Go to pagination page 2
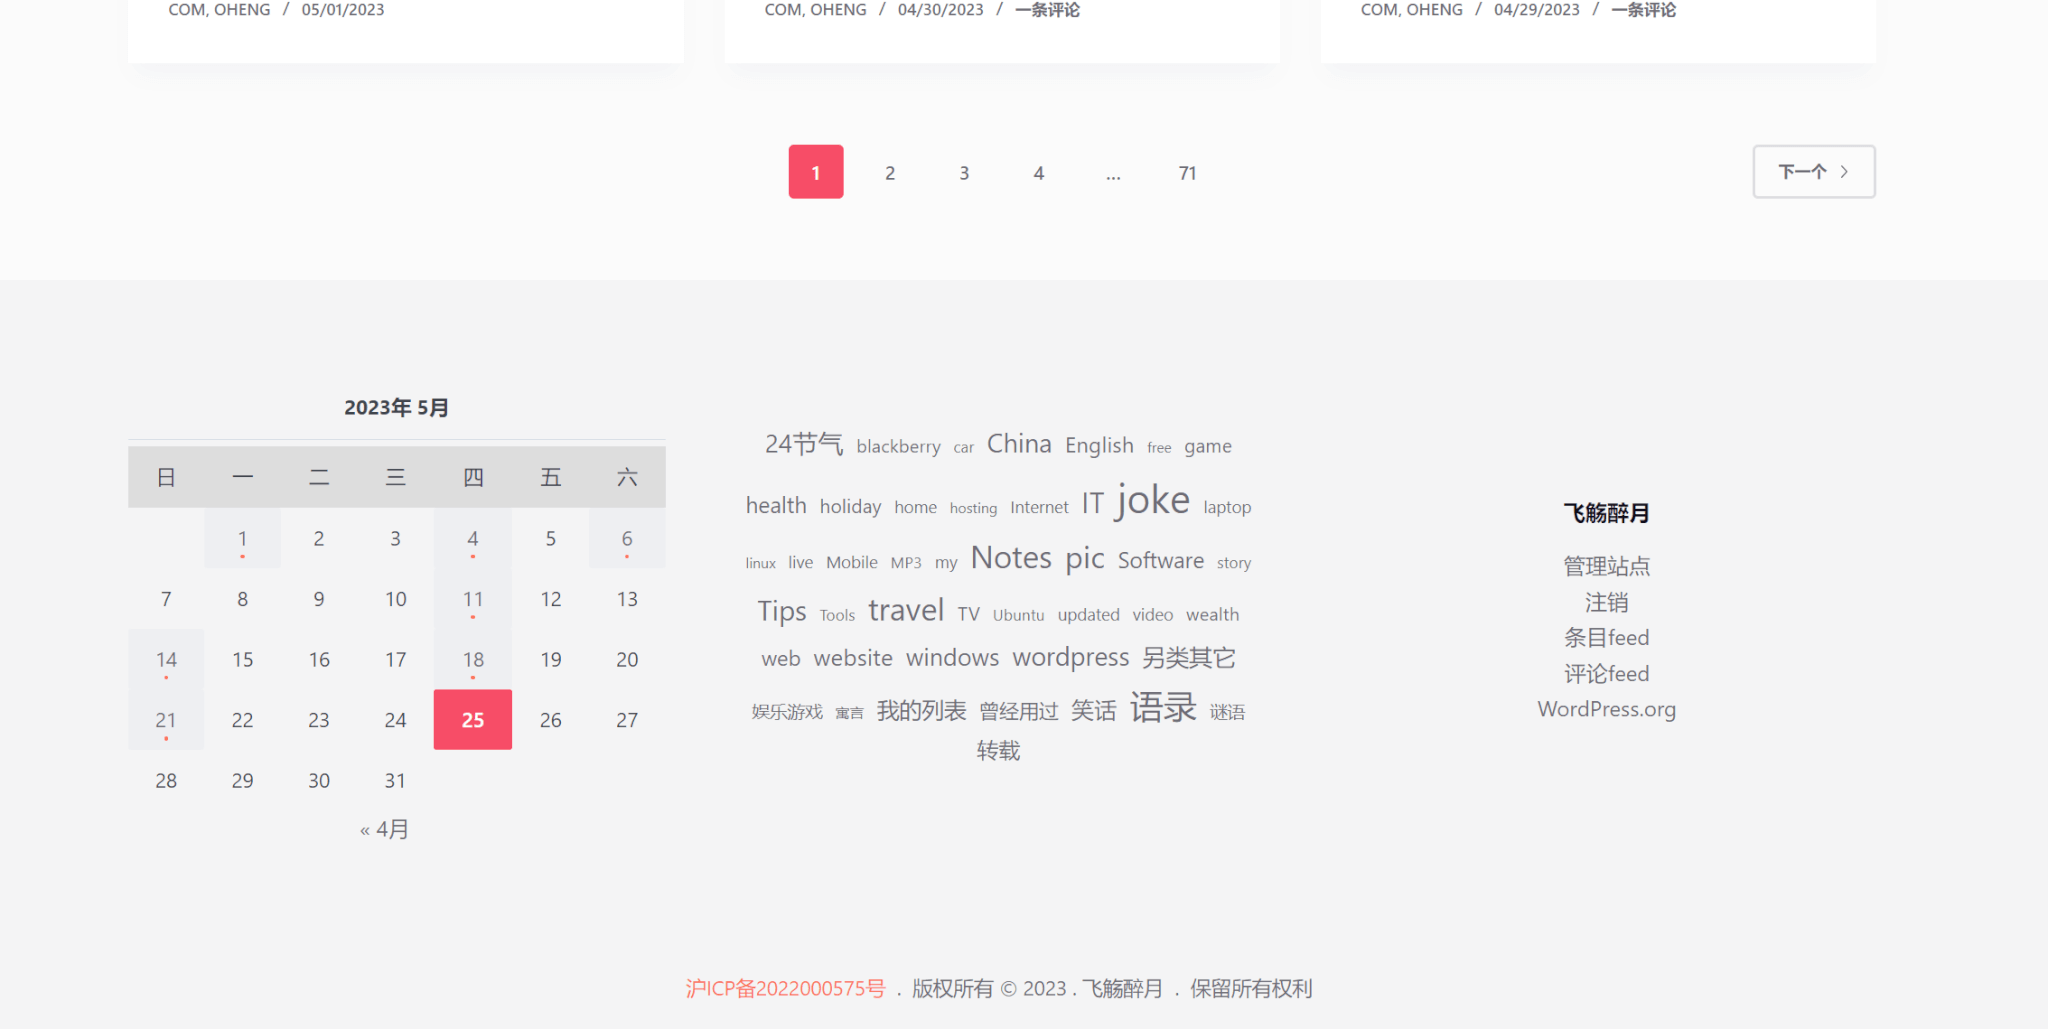Viewport: 2048px width, 1029px height. pos(889,173)
